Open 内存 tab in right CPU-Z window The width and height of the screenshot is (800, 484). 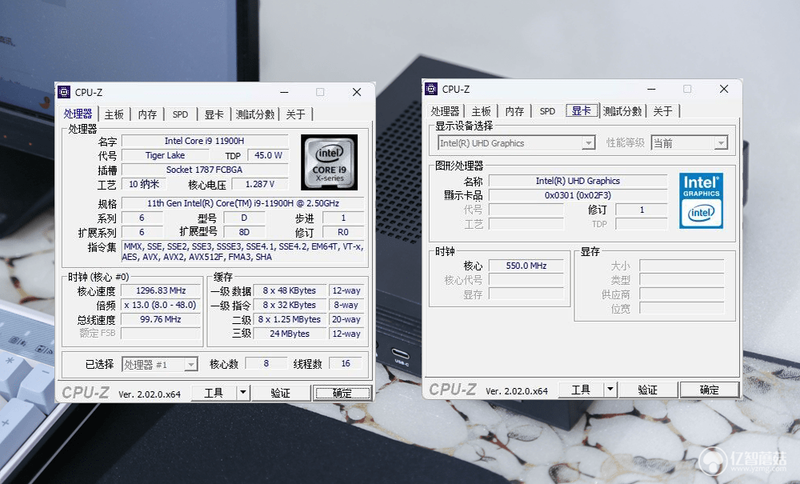pyautogui.click(x=514, y=111)
